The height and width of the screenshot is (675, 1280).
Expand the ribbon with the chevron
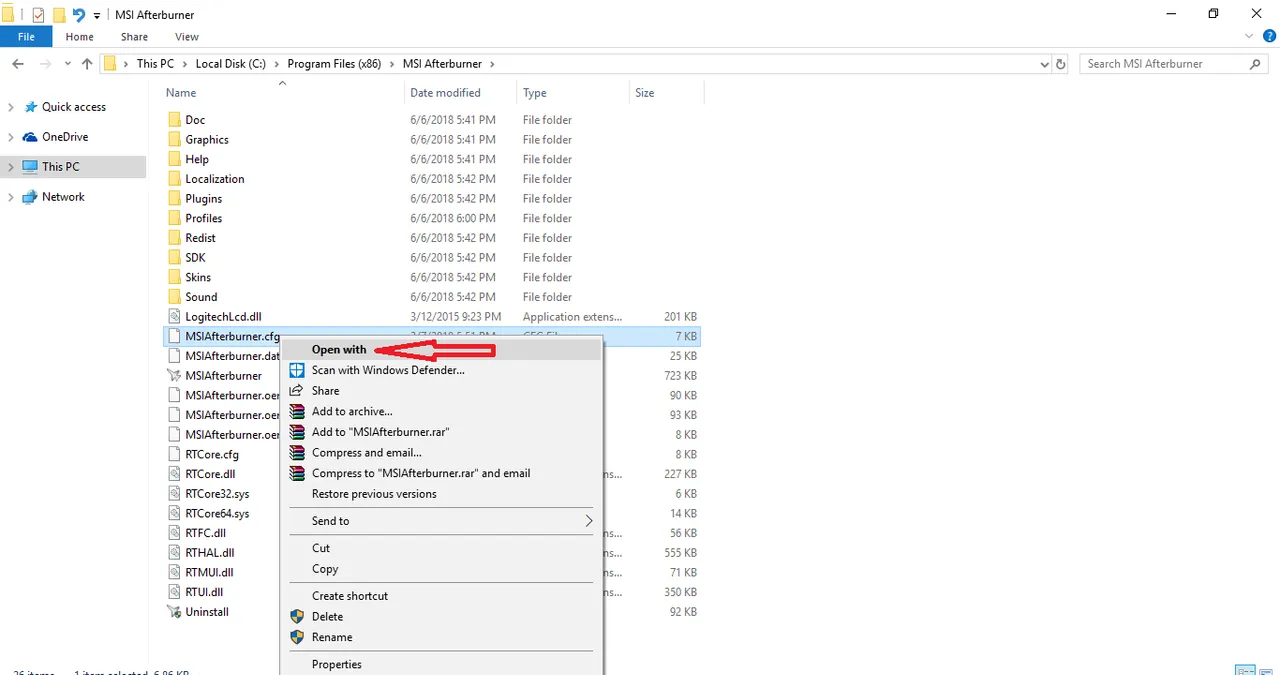1250,37
